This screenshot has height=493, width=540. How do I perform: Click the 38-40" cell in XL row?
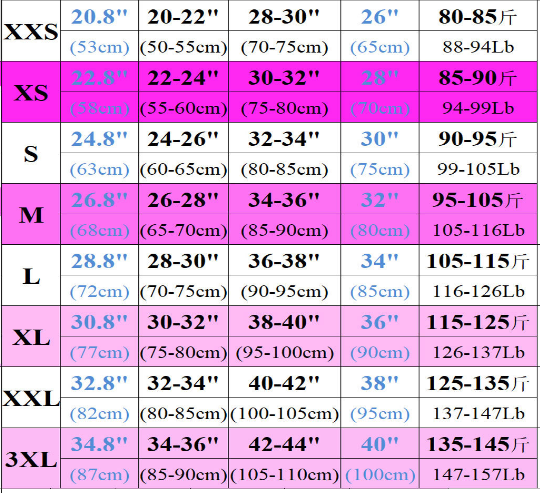(x=284, y=321)
